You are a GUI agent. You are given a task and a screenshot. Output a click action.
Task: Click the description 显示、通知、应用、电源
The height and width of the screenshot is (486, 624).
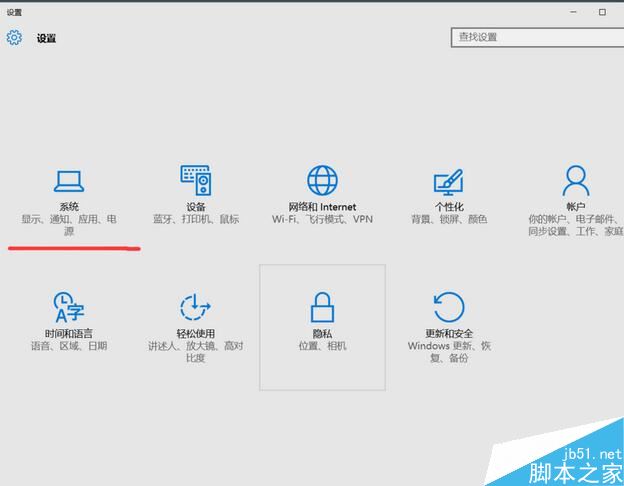click(69, 225)
